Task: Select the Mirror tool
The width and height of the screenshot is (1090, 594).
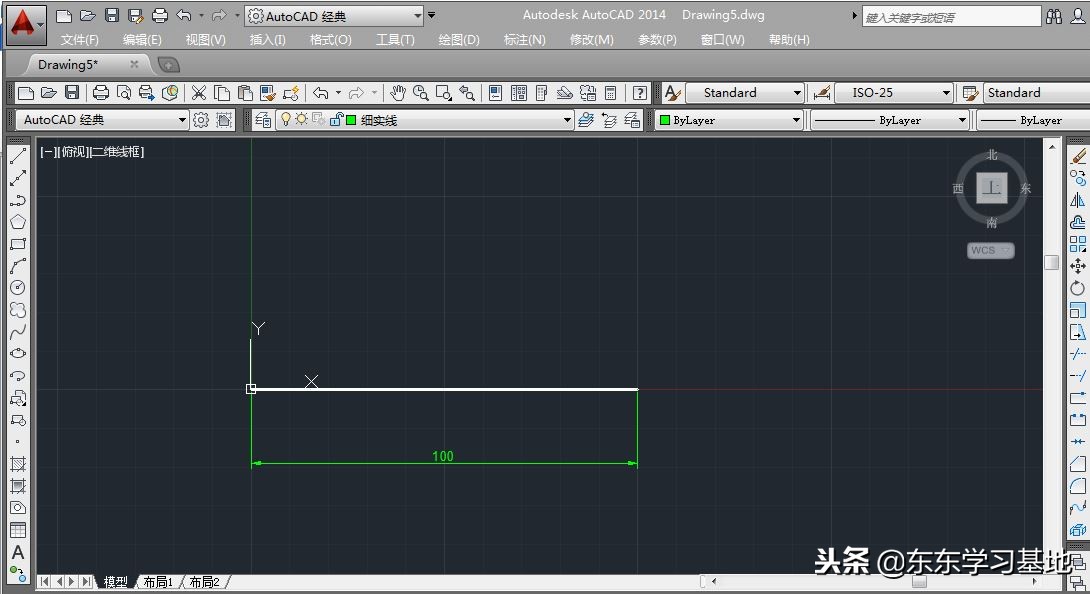Action: (x=1078, y=200)
